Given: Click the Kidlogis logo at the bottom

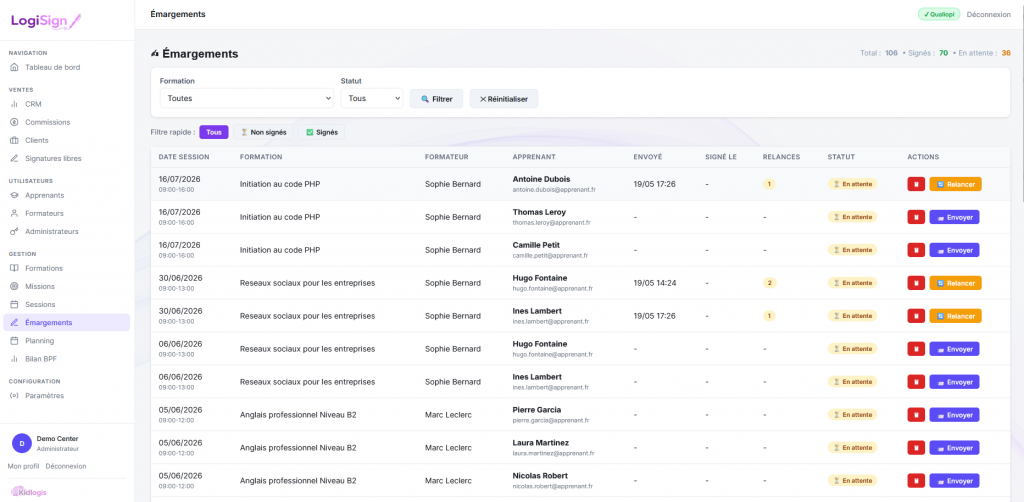Looking at the screenshot, I should coord(29,492).
